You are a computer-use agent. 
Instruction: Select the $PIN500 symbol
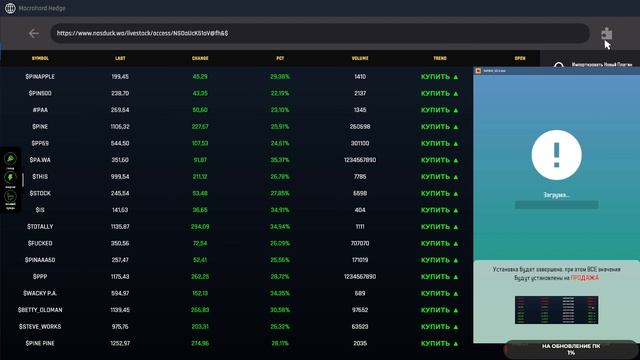tap(40, 93)
